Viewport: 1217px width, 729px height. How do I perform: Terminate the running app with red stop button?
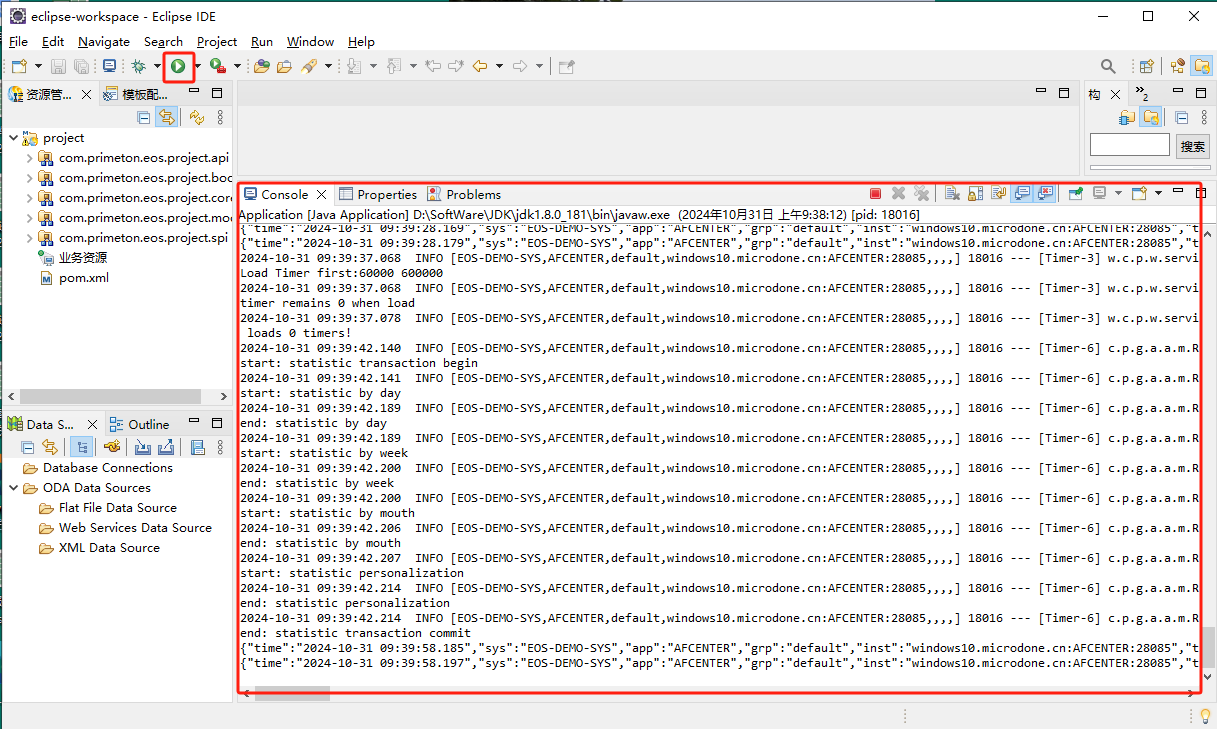(875, 194)
